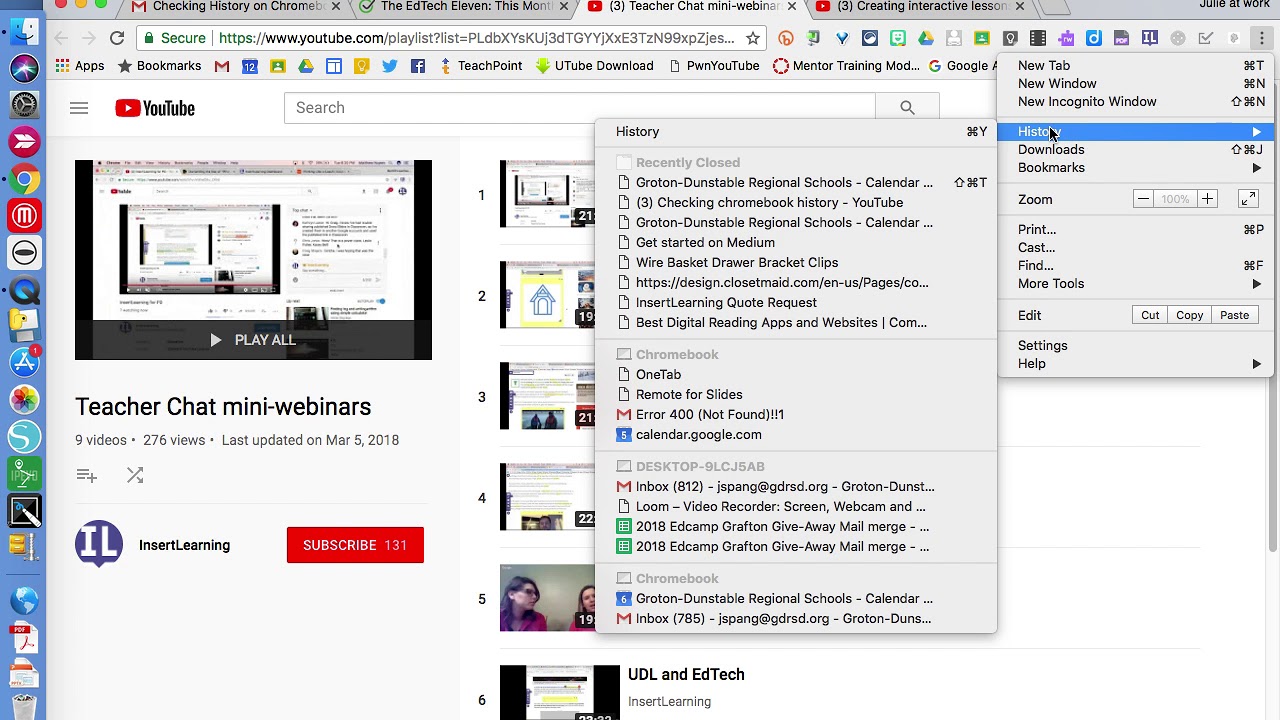Increase zoom with the plus button
The width and height of the screenshot is (1280, 720).
(x=1207, y=199)
